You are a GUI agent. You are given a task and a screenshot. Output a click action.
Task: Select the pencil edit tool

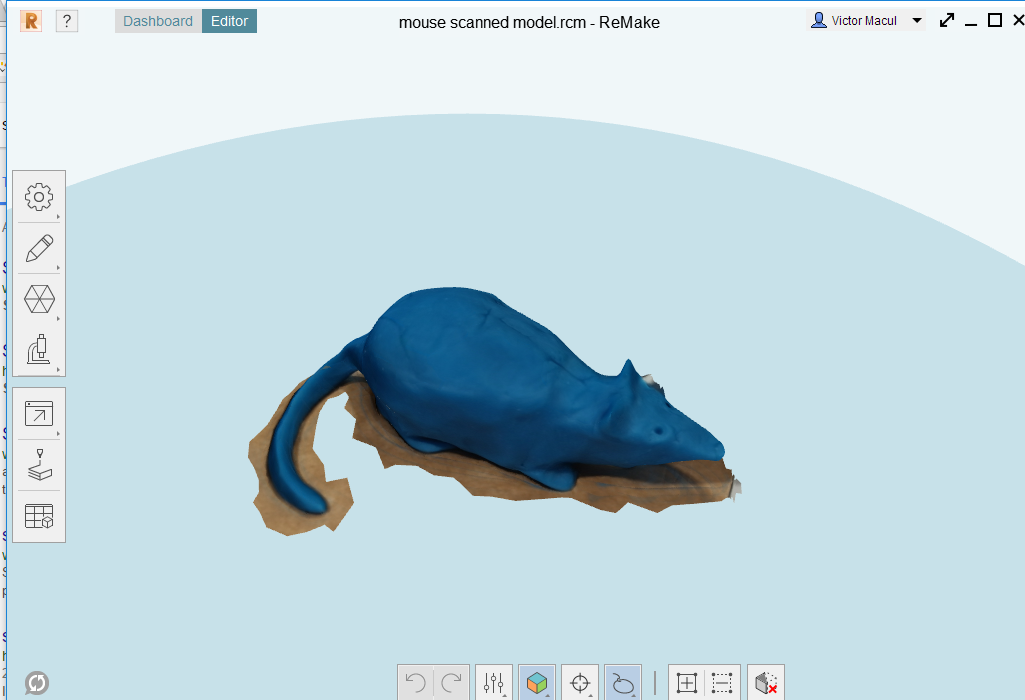click(39, 248)
